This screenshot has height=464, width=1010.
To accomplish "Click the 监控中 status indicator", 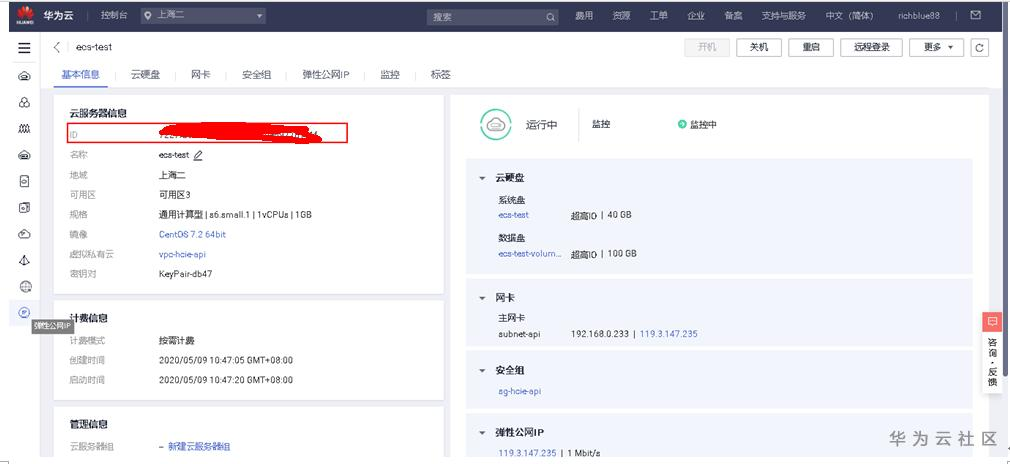I will pos(697,124).
